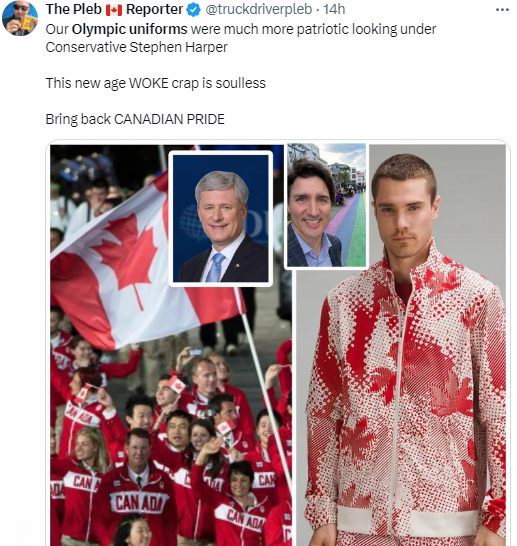Open the Team Canada flag parade photo
Viewport: 517px width, 546px height.
171,345
